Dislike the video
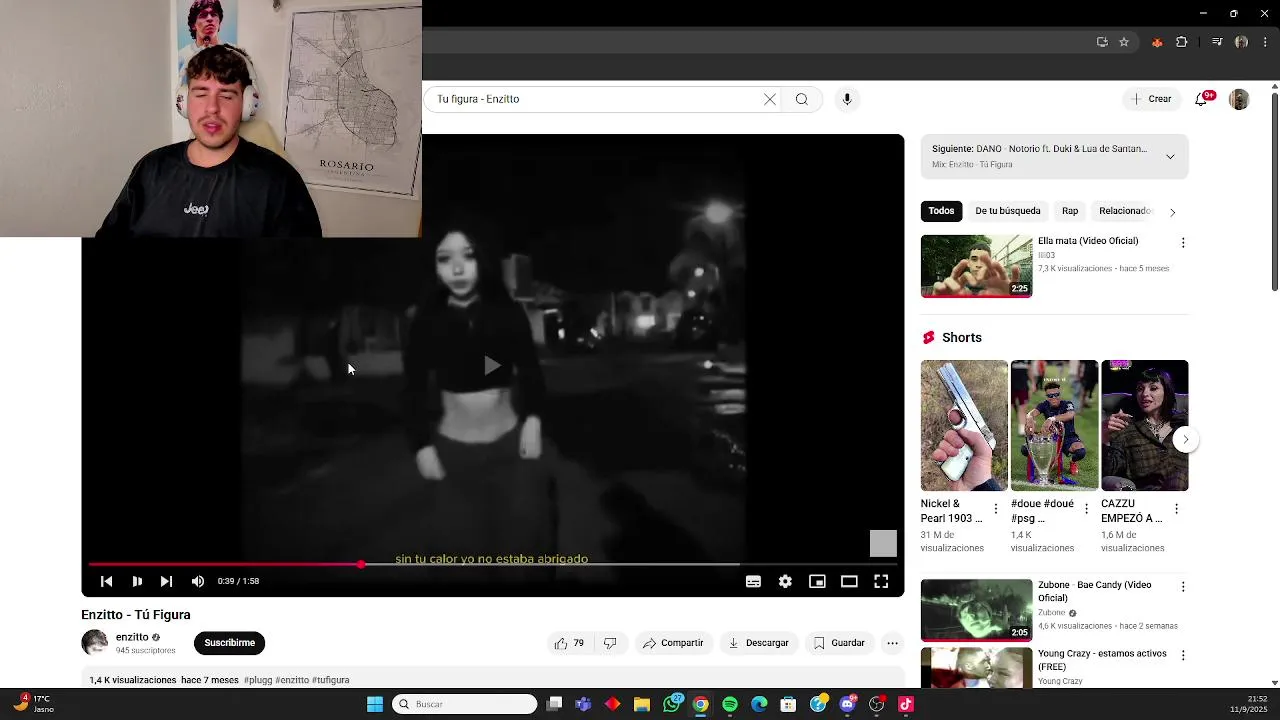The width and height of the screenshot is (1280, 720). pos(610,643)
